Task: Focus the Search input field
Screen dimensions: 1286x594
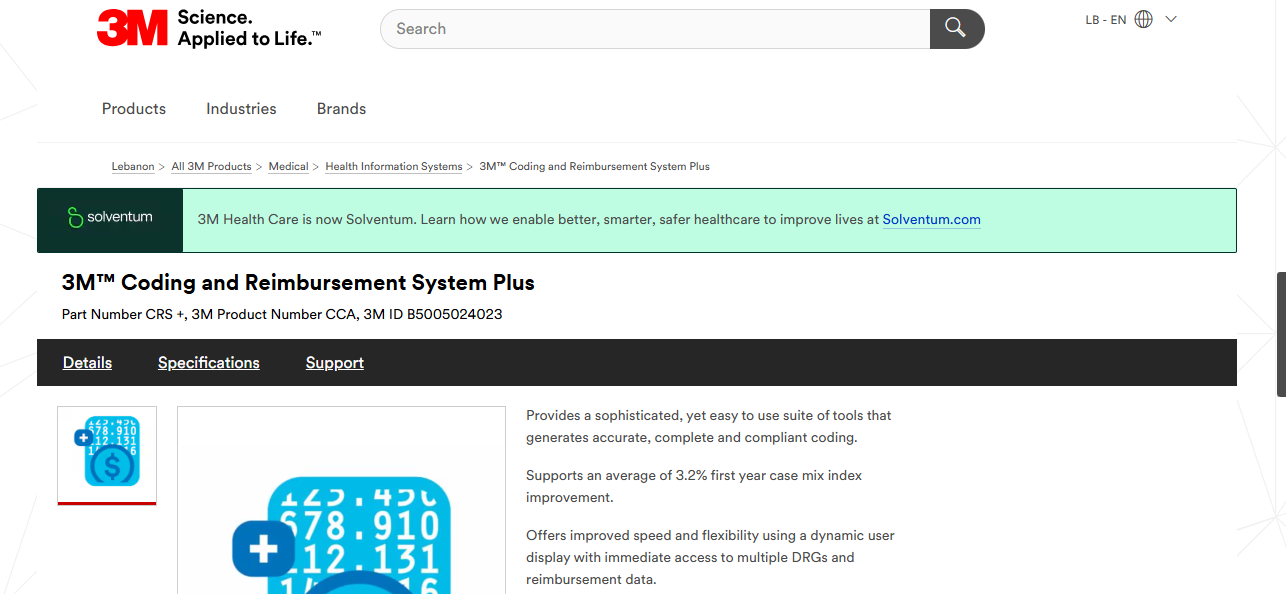Action: (x=655, y=29)
